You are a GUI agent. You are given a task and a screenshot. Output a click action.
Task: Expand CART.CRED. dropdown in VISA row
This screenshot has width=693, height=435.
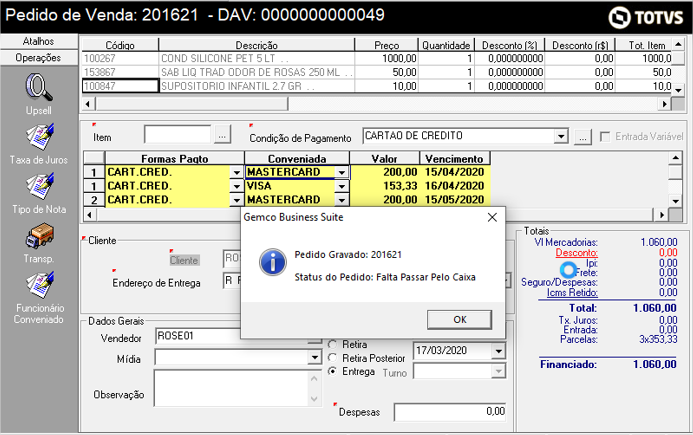[237, 187]
